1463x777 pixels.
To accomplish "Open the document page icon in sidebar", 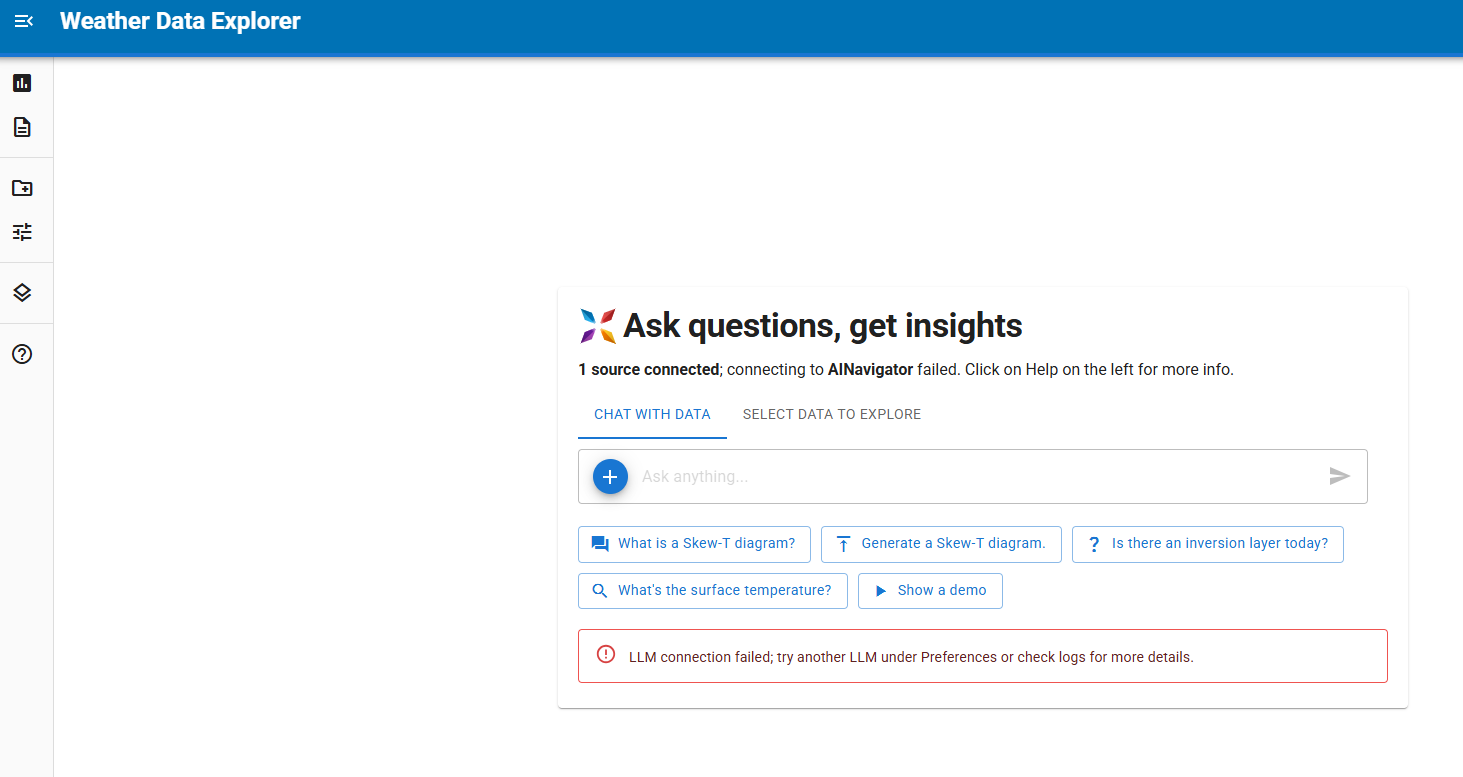I will coord(22,127).
